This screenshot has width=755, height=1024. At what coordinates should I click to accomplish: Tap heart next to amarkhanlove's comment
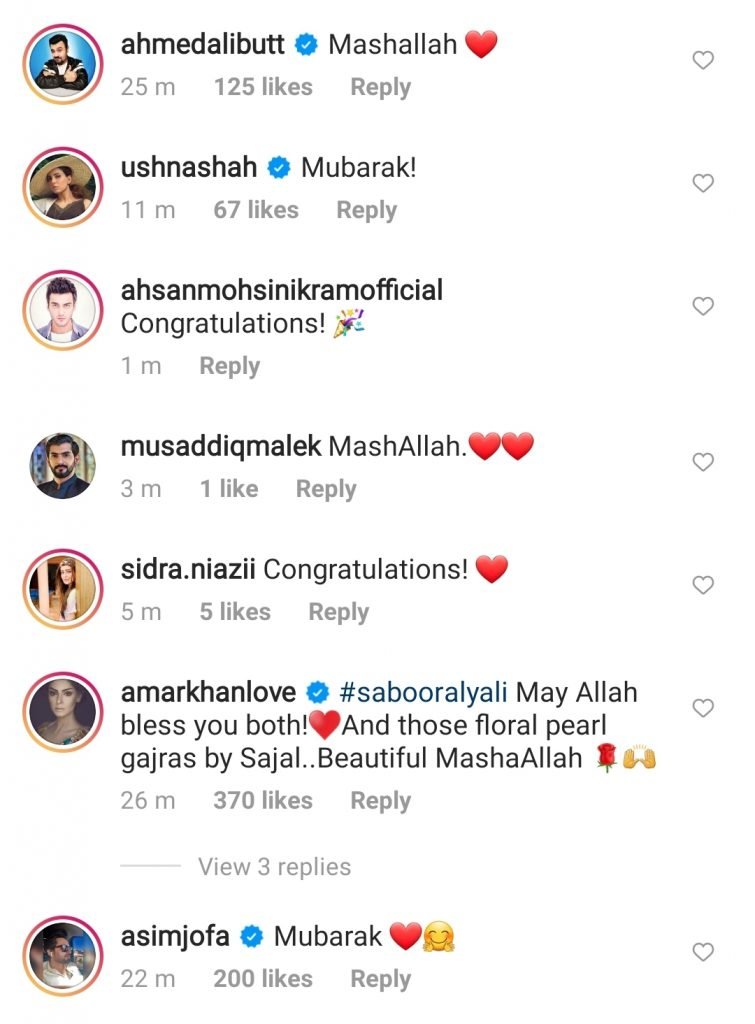point(703,708)
